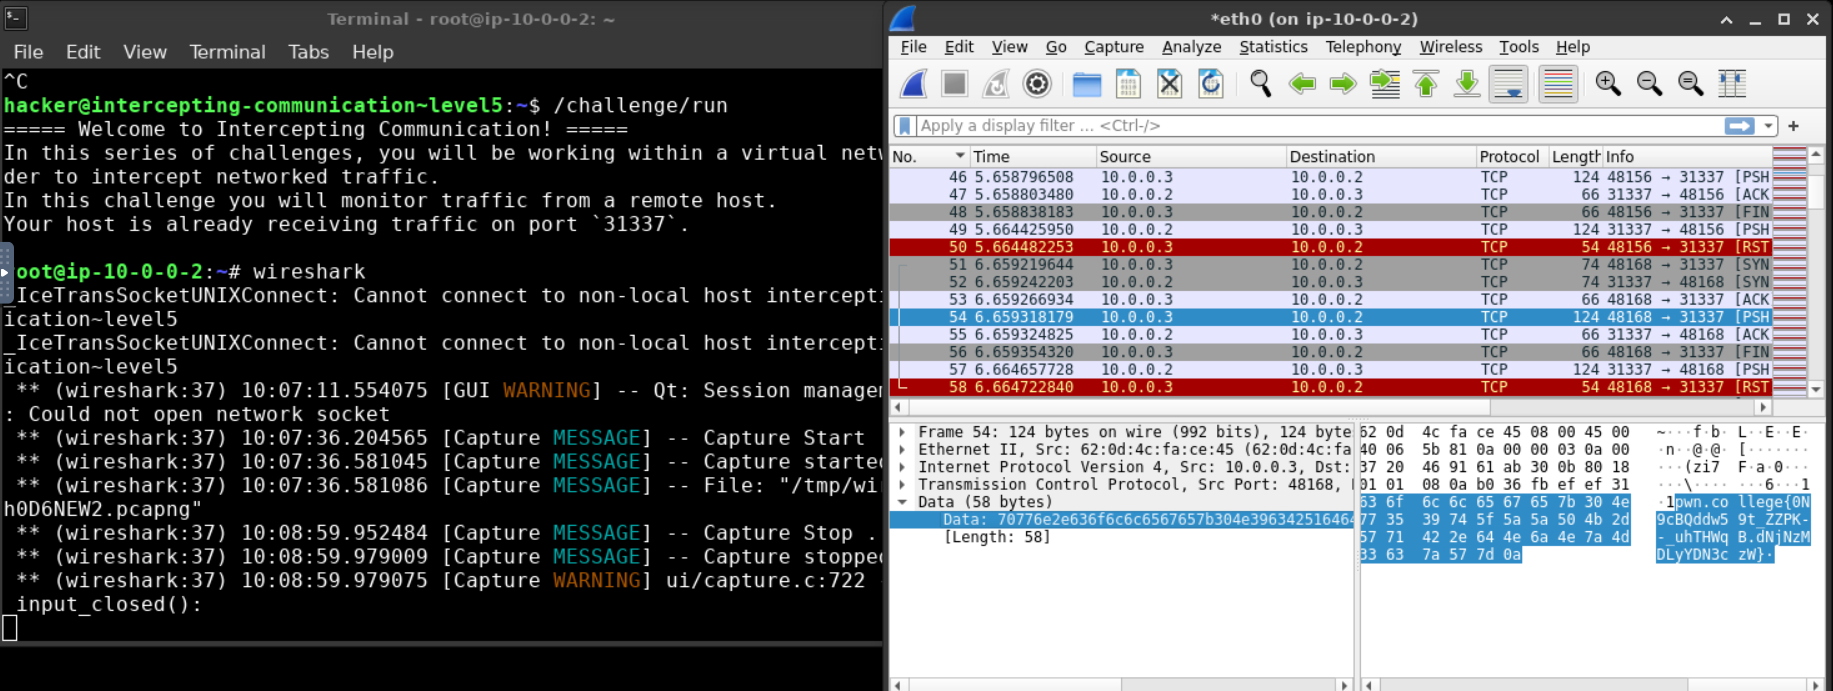
Task: Select packet 51 SYN row
Action: point(1330,265)
